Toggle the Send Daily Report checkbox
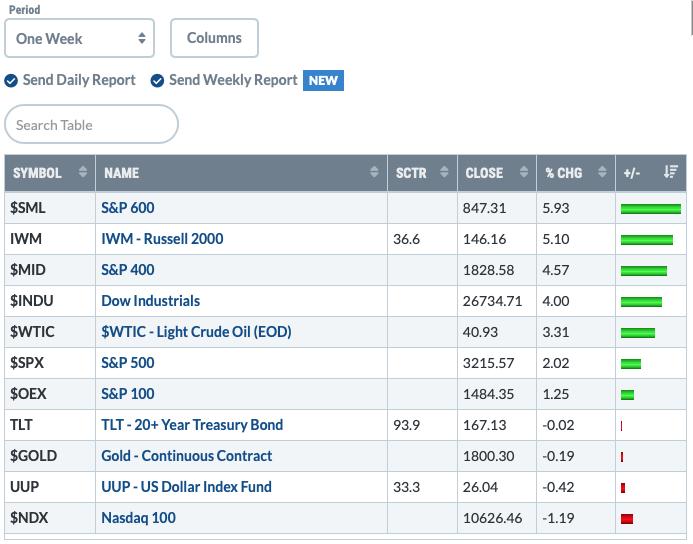This screenshot has height=544, width=693. (11, 80)
